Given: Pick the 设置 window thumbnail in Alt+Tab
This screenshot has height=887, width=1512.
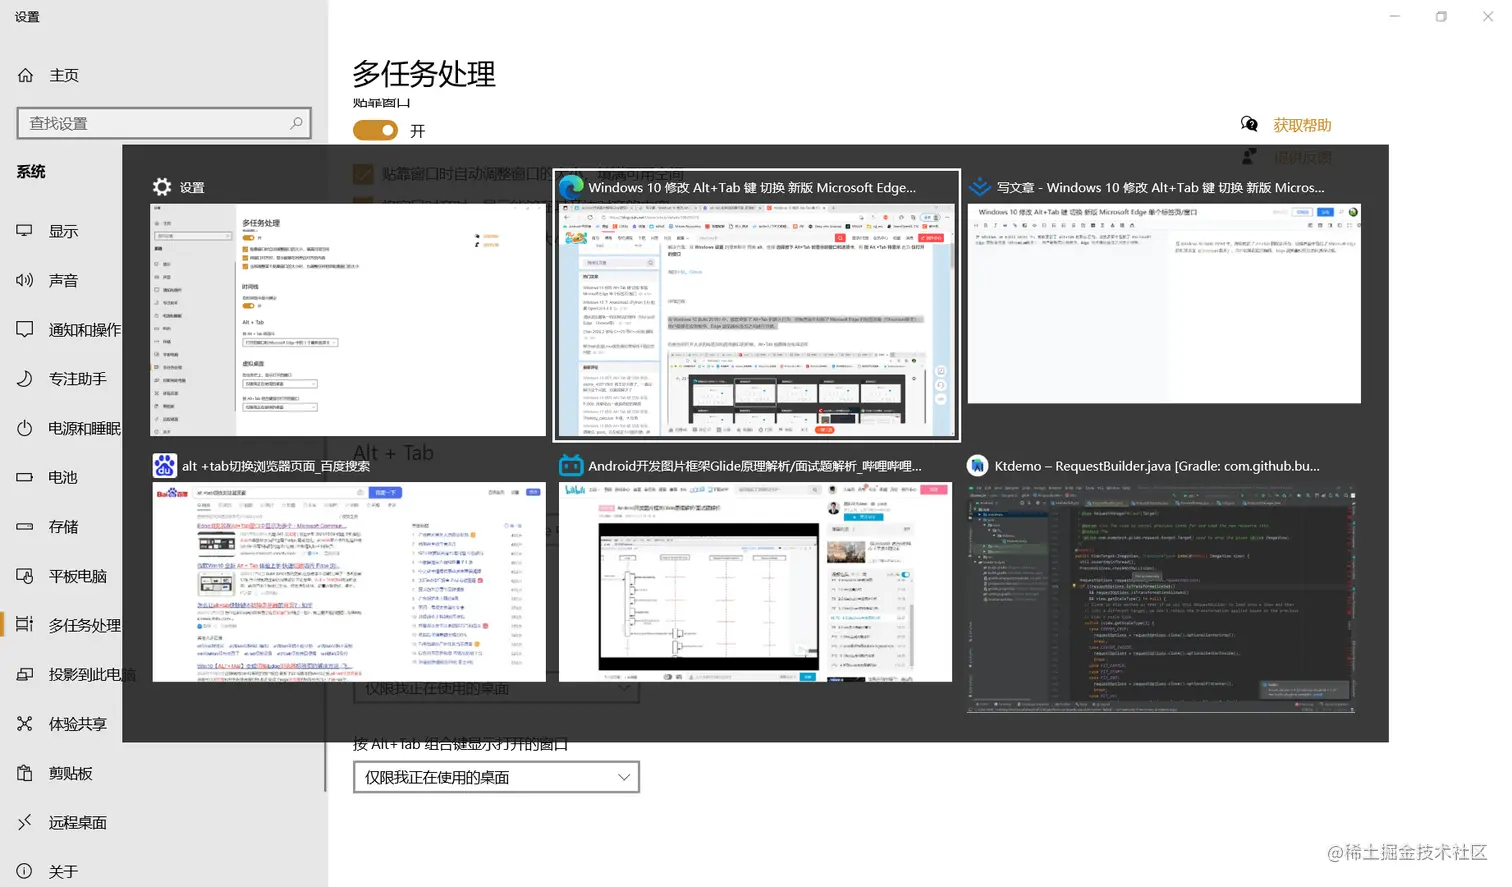Looking at the screenshot, I should coord(348,320).
